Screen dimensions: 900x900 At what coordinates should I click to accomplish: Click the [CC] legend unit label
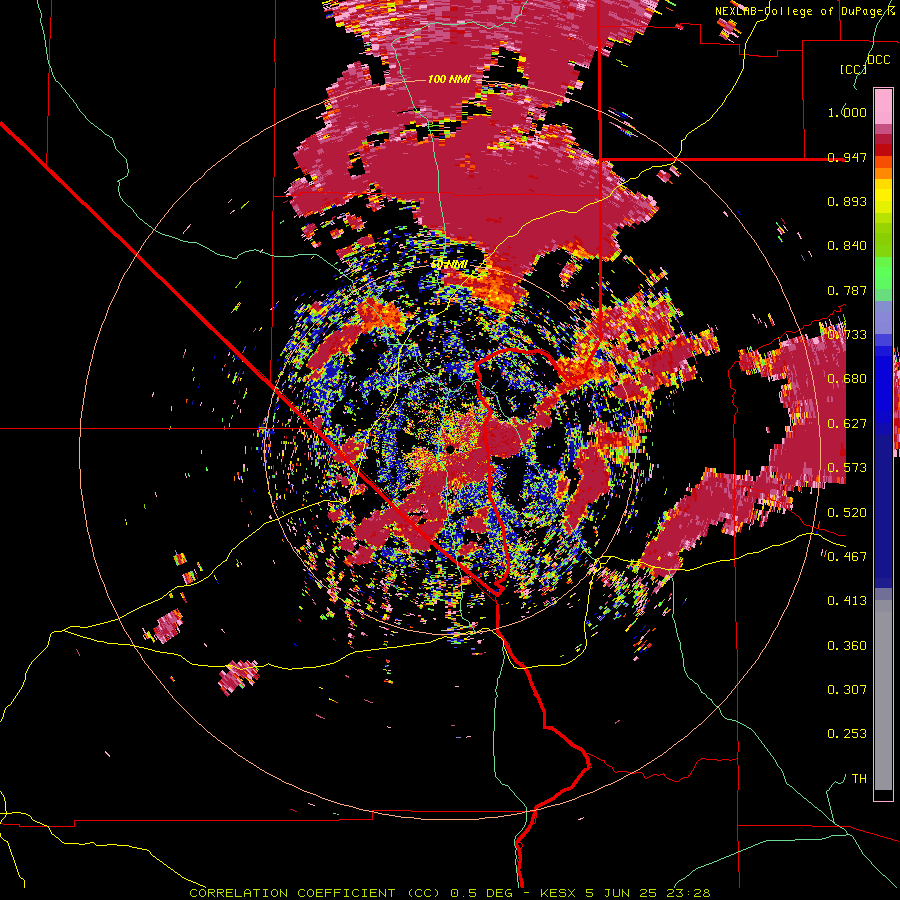[854, 69]
